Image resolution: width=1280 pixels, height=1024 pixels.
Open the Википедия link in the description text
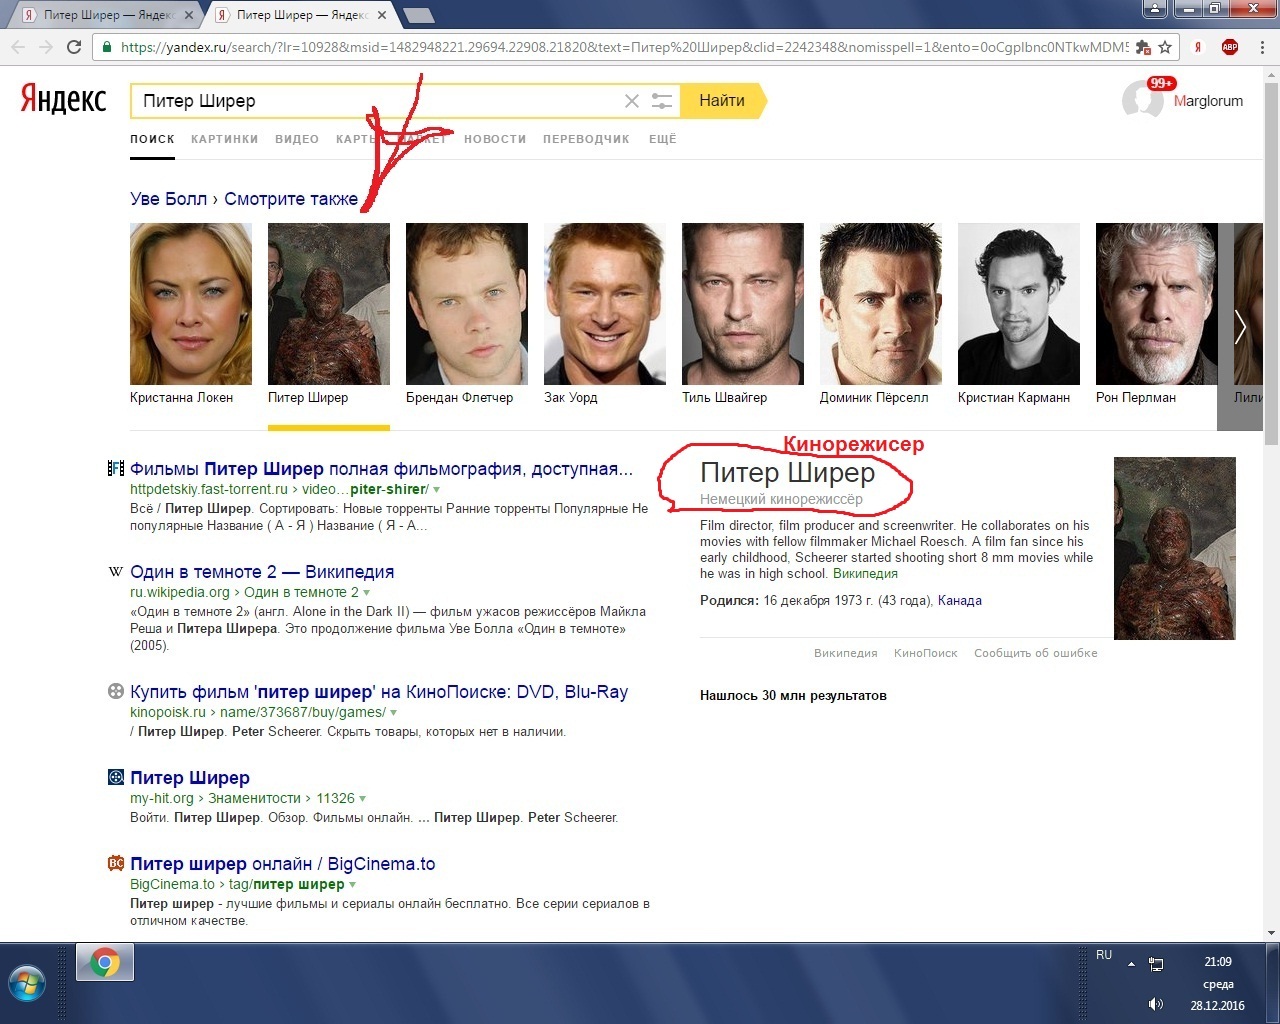point(865,574)
